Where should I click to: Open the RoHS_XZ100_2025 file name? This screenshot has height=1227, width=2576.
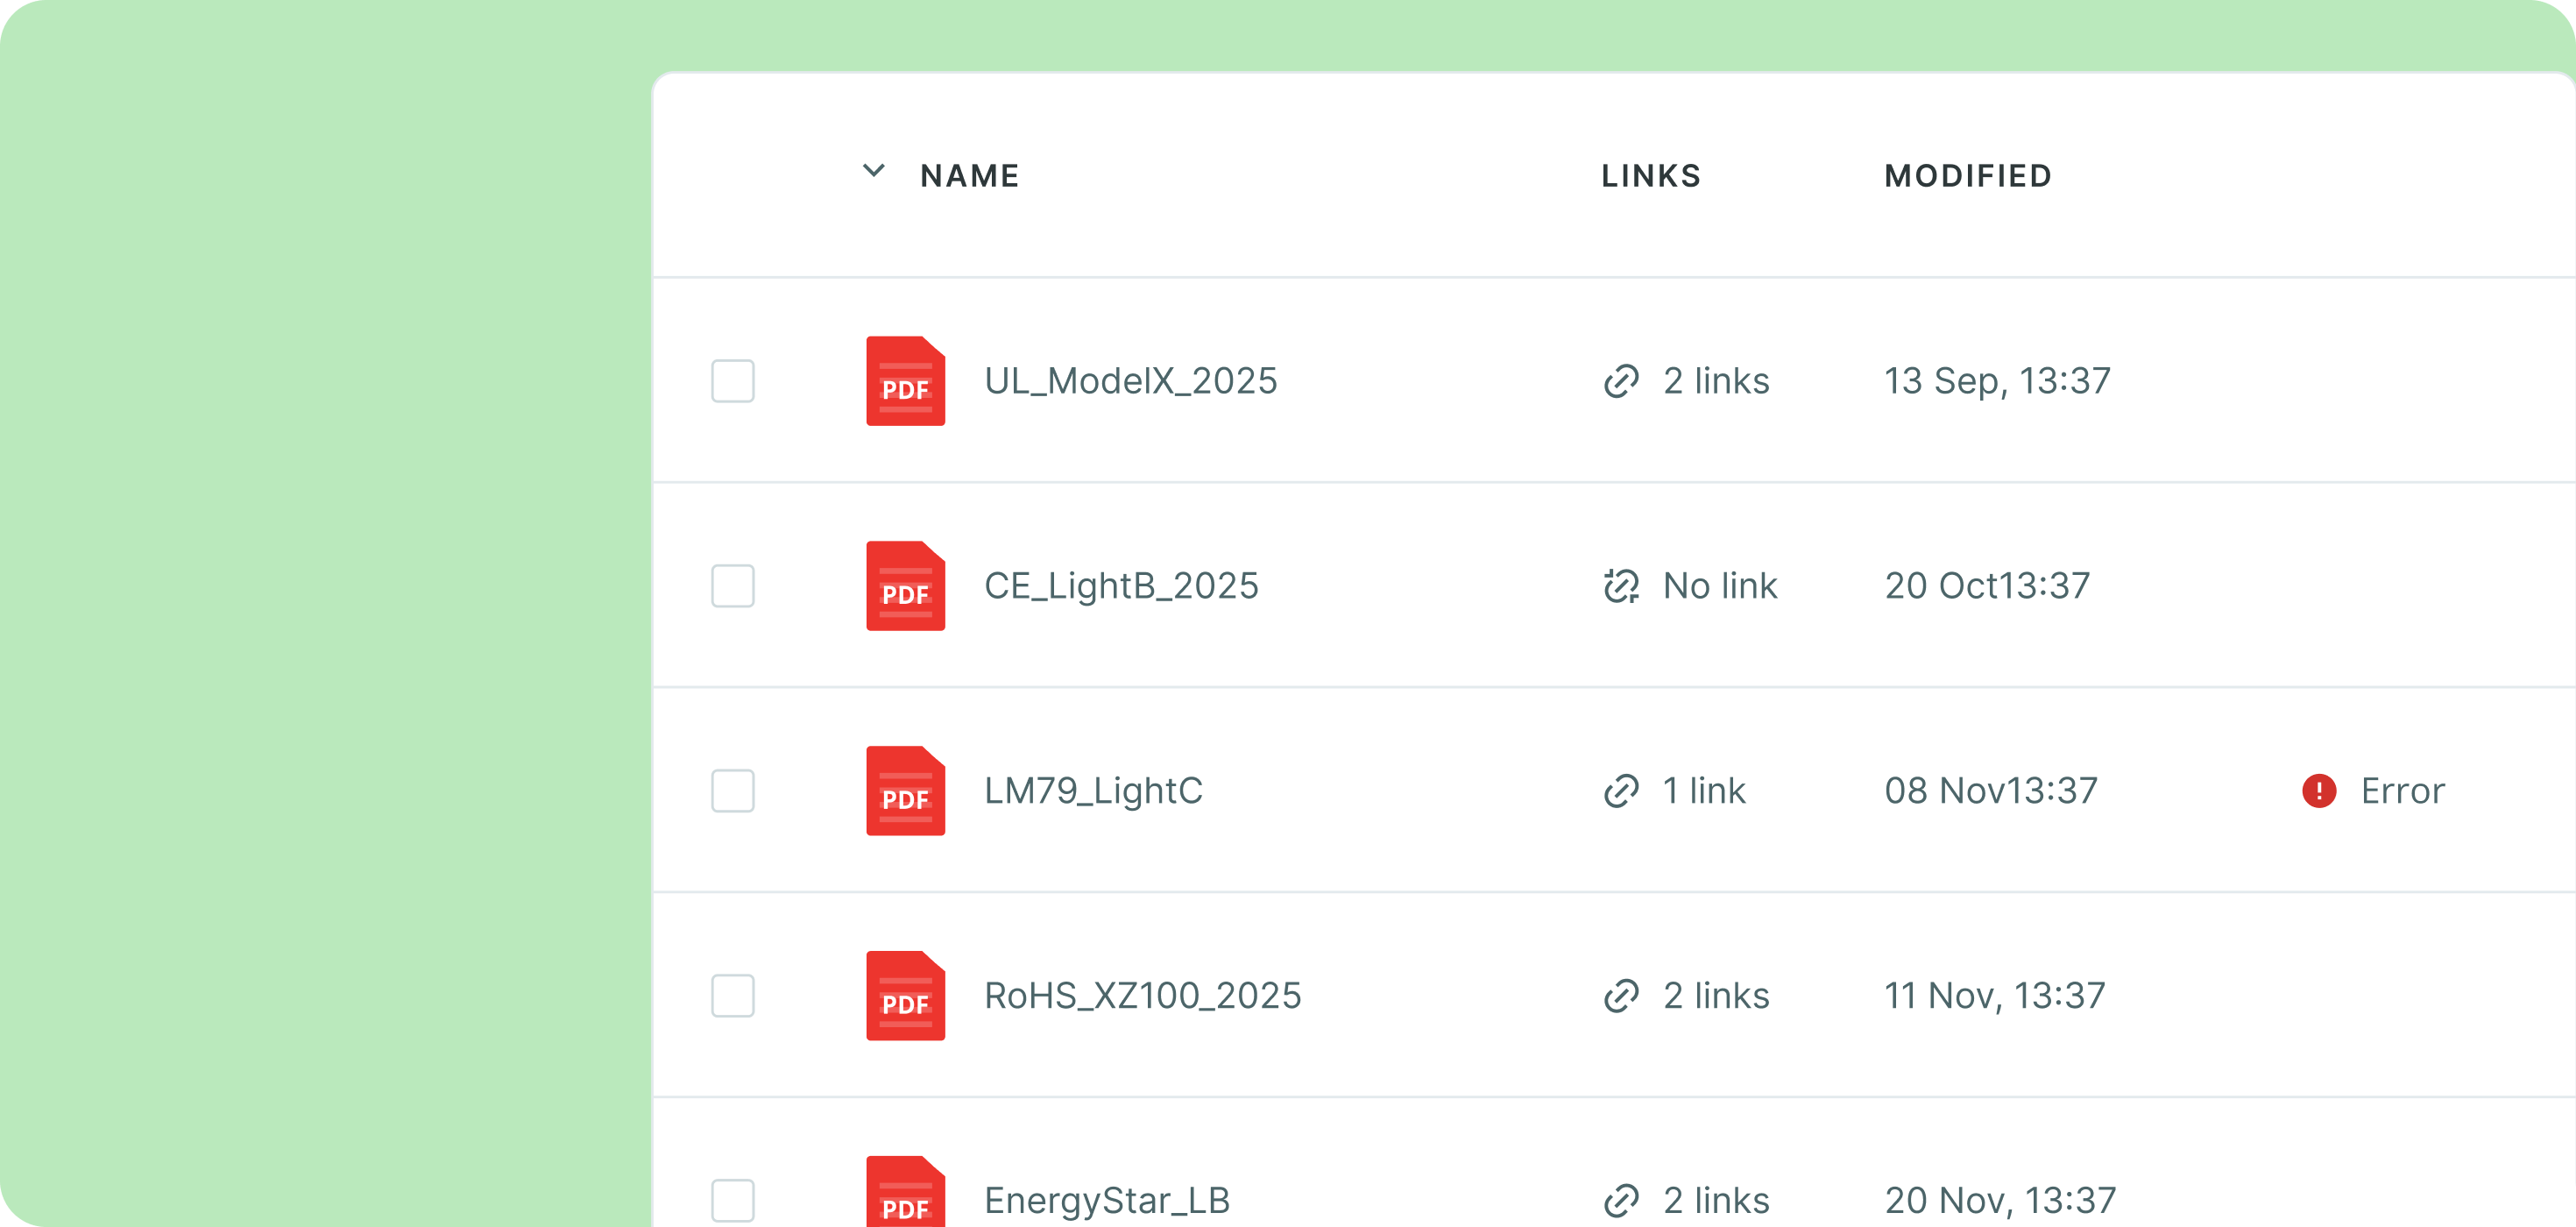click(x=1143, y=997)
